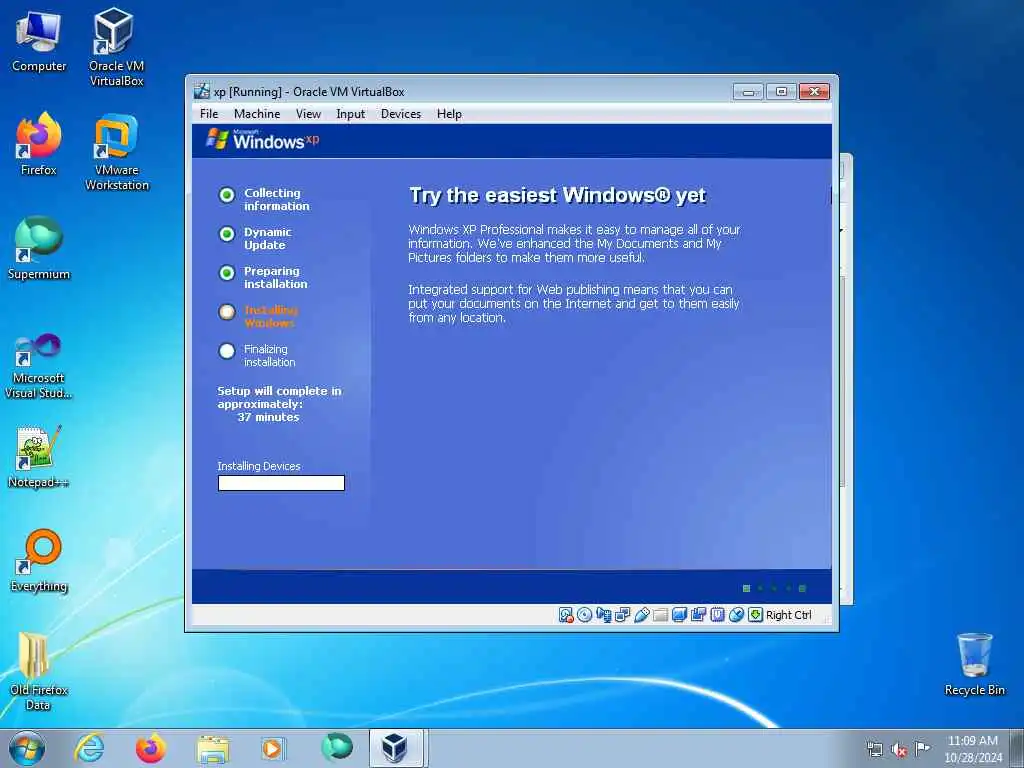1024x768 pixels.
Task: Click the optical disk indicator in VirtualBox
Action: pos(584,615)
